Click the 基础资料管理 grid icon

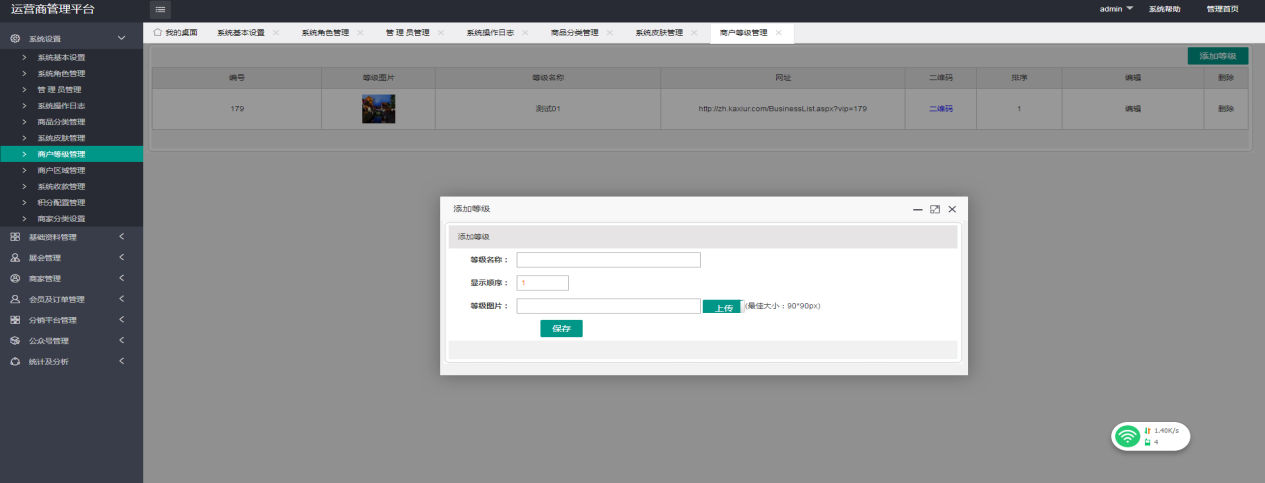[15, 237]
